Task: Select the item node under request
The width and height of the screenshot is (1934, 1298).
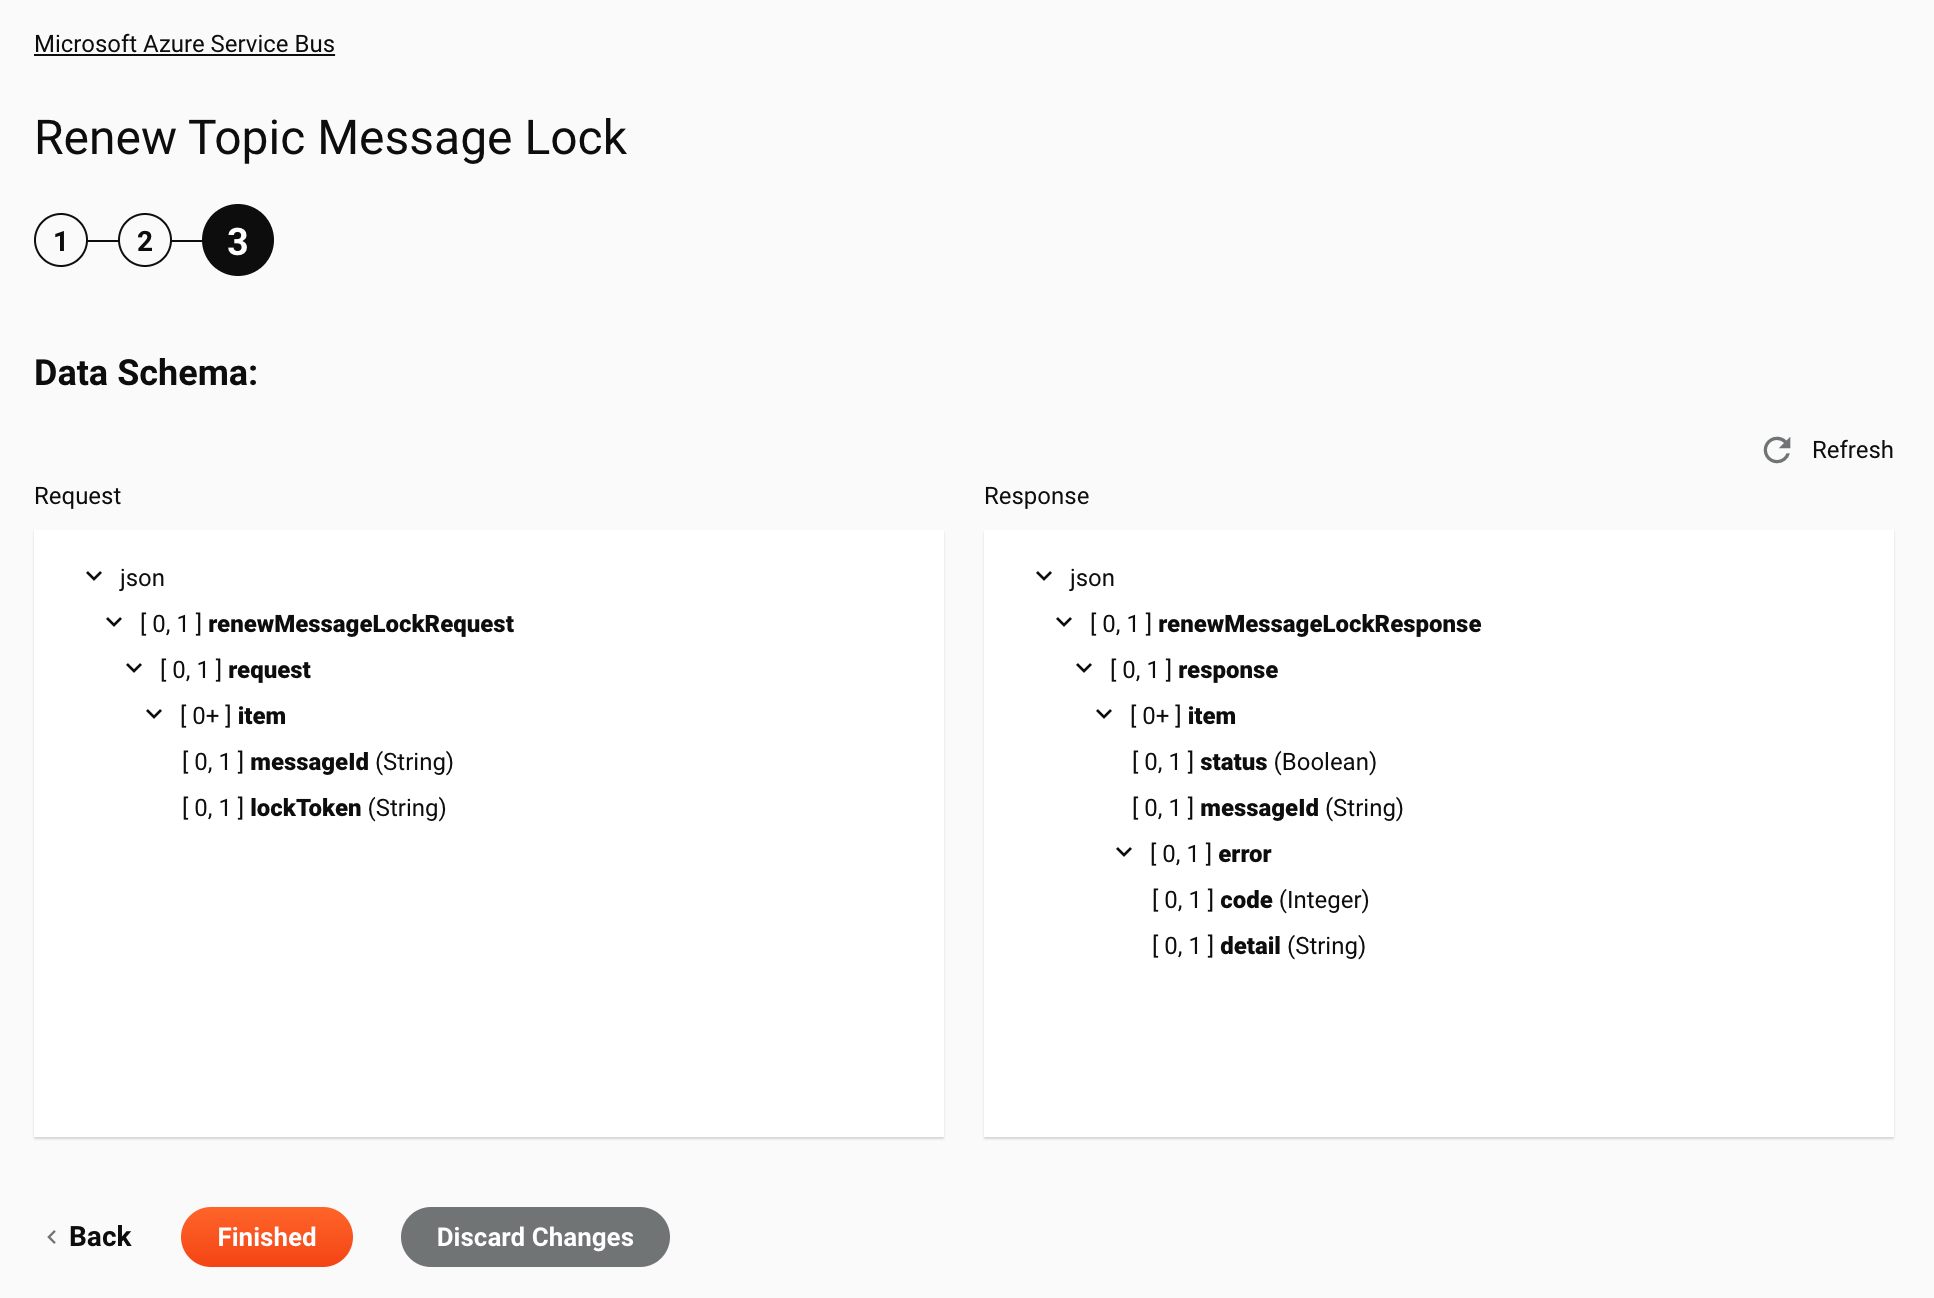Action: [265, 716]
